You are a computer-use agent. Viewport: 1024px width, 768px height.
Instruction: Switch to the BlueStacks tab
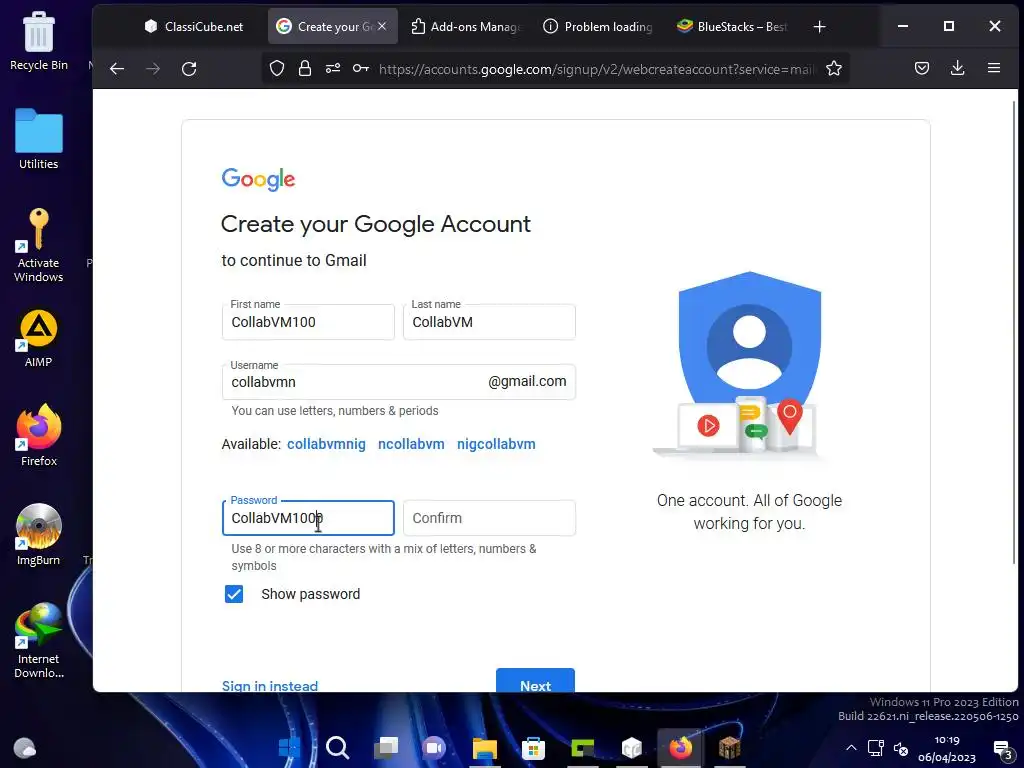tap(731, 27)
